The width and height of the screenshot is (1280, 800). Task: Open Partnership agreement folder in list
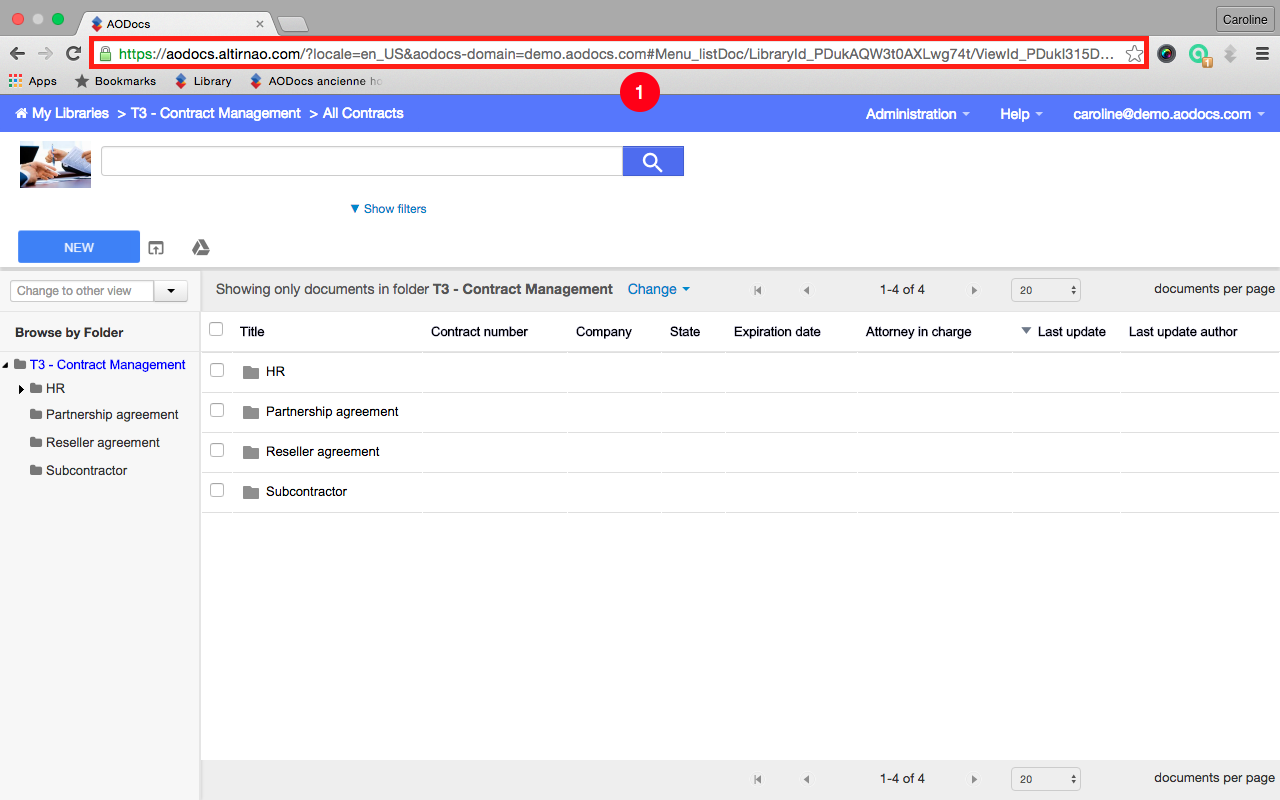332,411
